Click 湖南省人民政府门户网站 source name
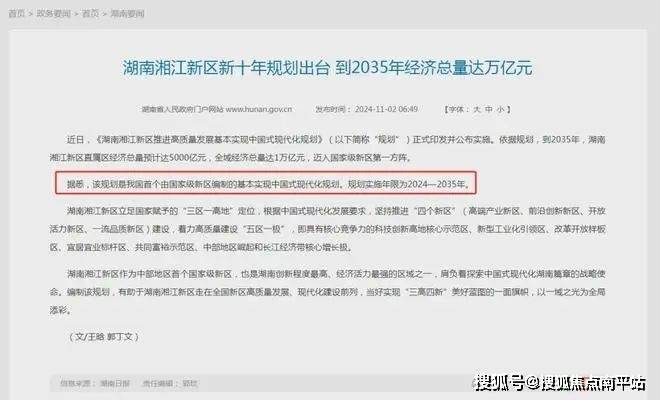Image resolution: width=660 pixels, height=400 pixels. tap(182, 109)
